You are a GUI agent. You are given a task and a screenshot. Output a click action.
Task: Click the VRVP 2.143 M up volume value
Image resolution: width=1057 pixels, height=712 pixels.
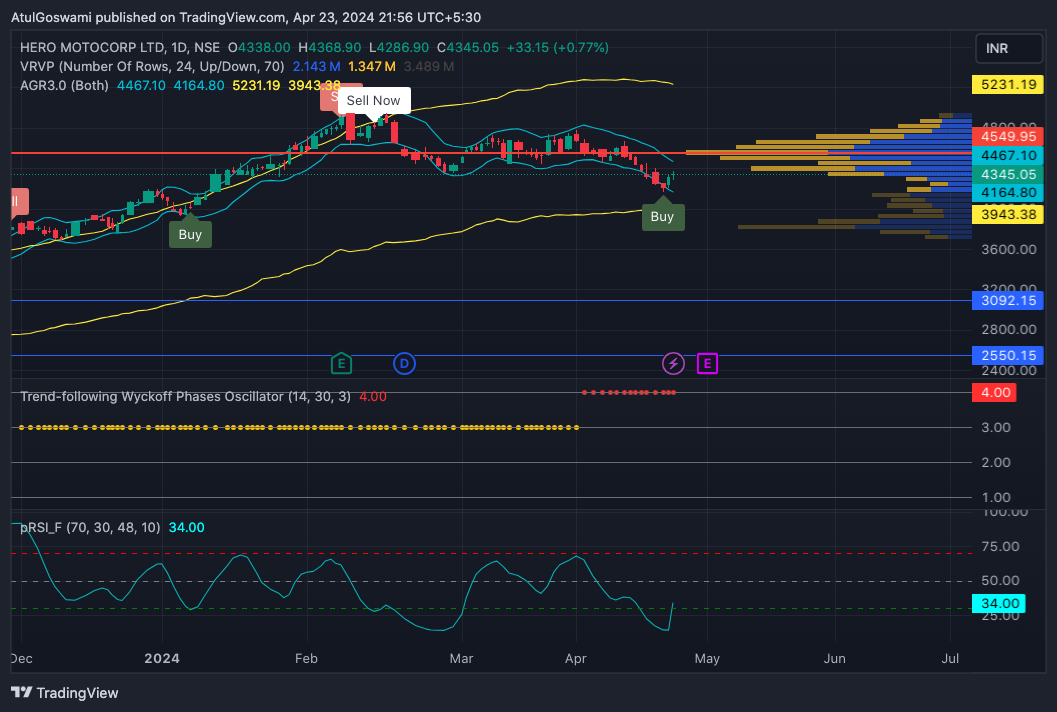(316, 66)
